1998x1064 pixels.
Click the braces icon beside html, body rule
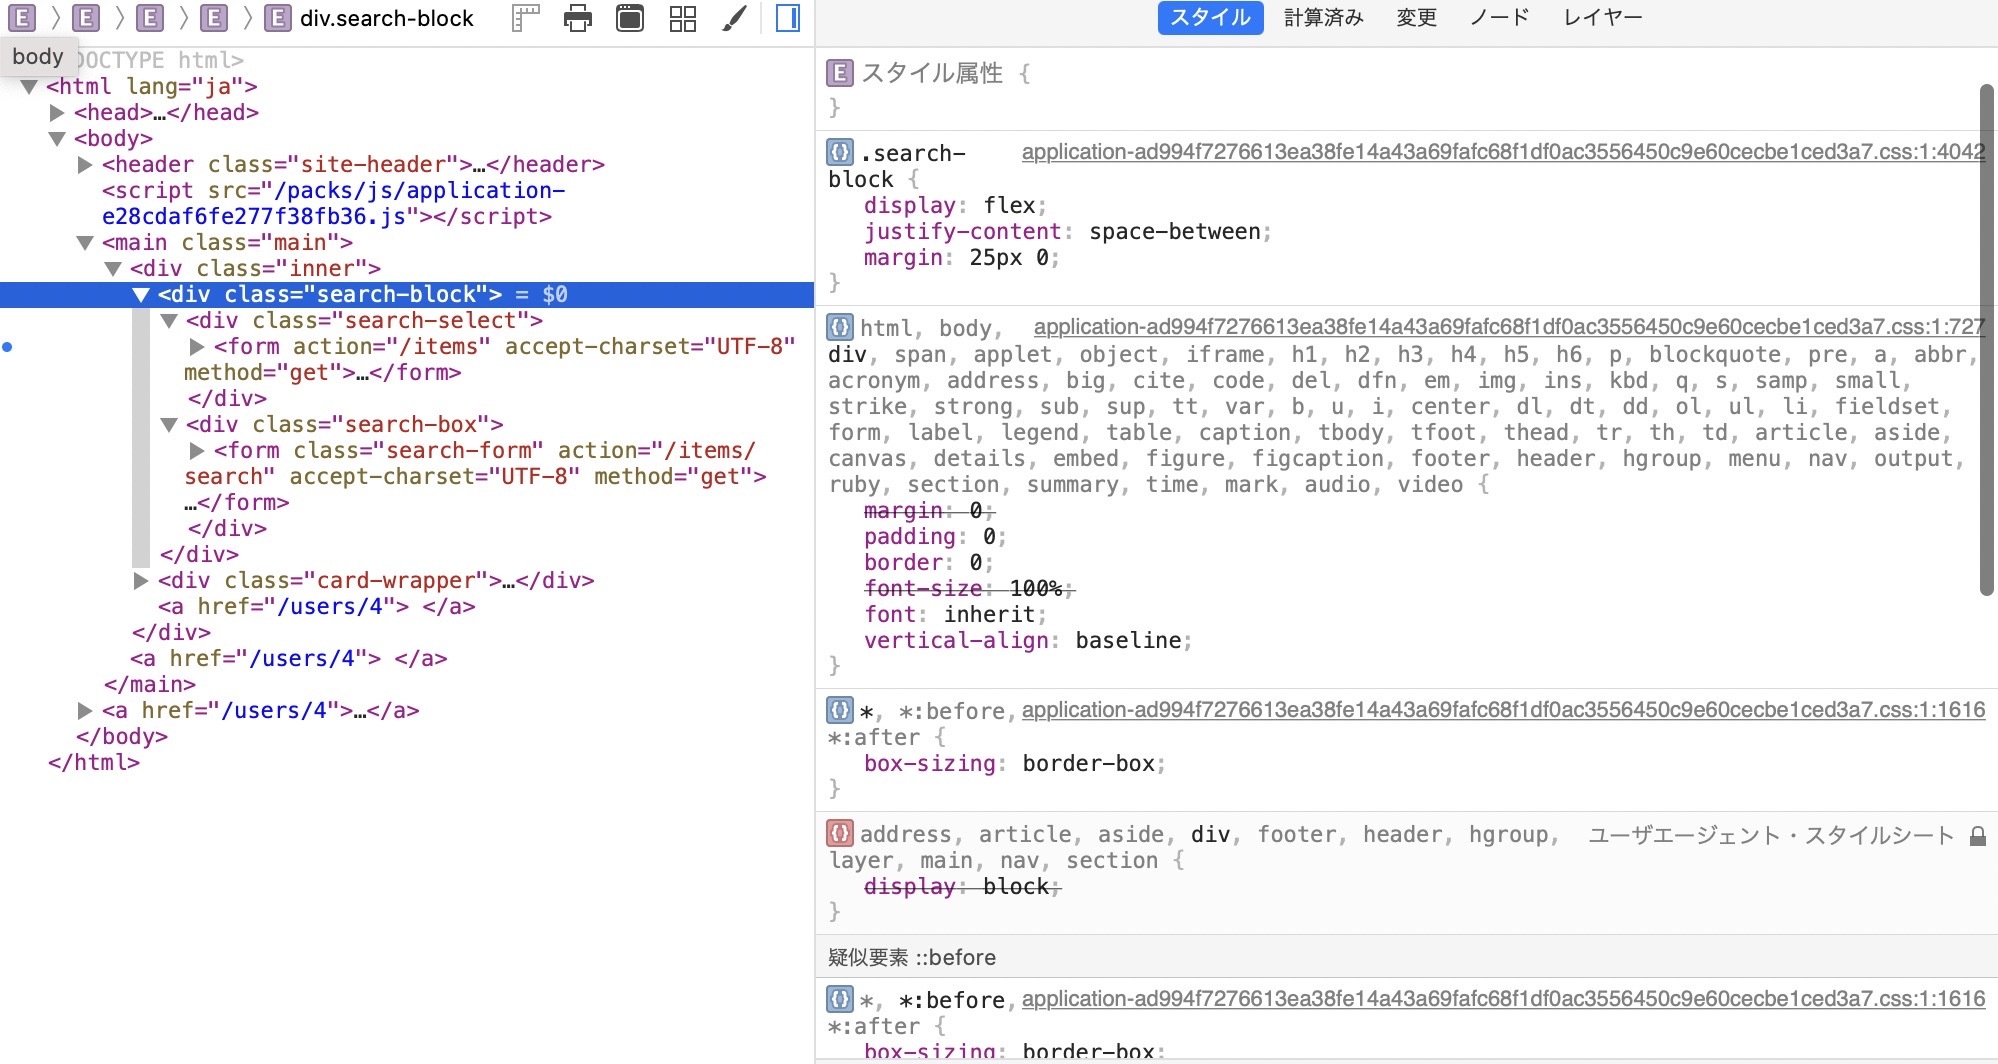840,327
